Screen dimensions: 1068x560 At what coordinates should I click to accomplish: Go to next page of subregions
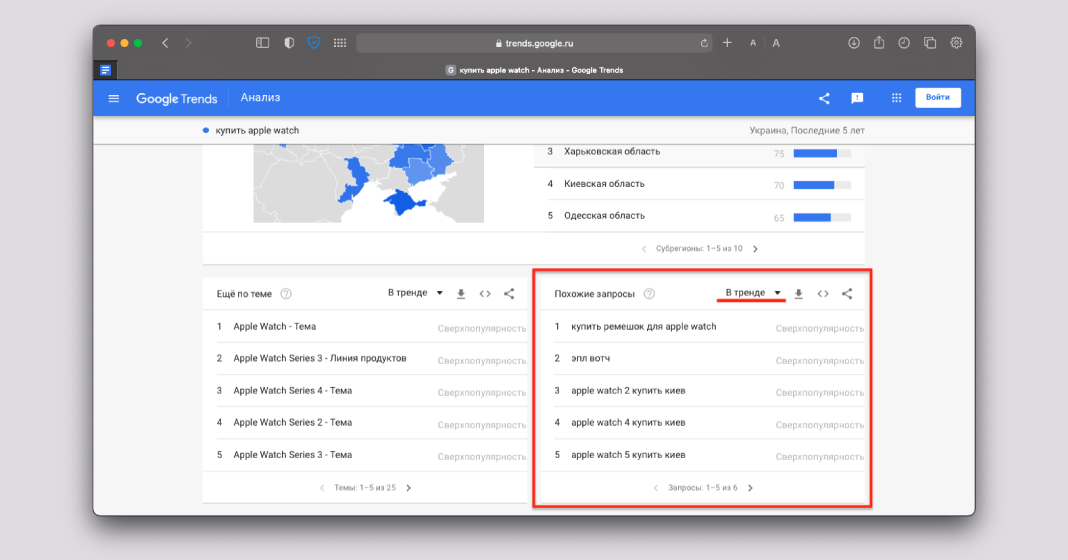click(755, 249)
